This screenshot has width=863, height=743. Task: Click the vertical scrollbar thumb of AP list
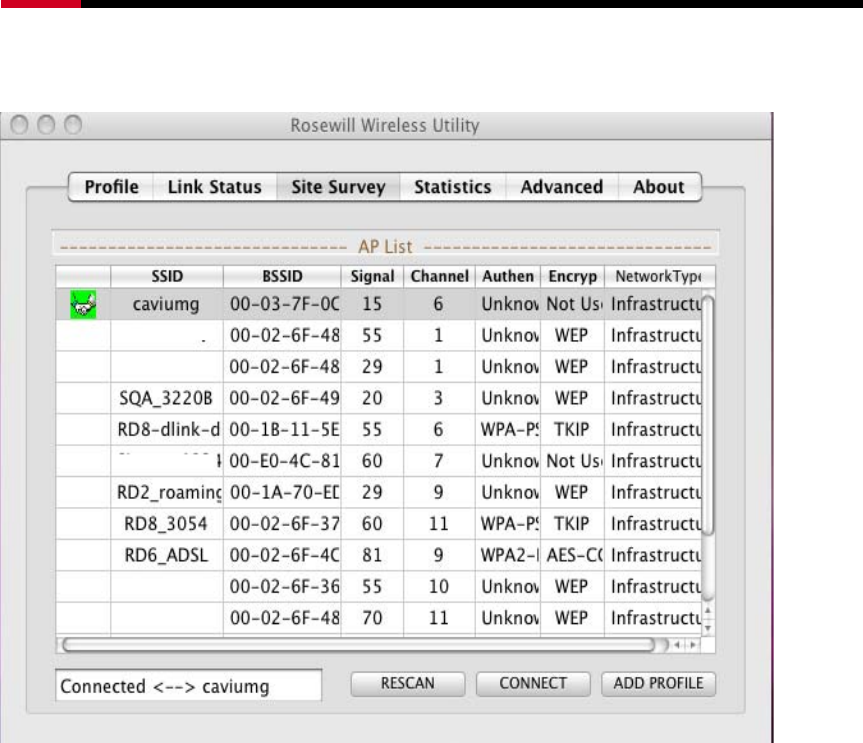[708, 416]
